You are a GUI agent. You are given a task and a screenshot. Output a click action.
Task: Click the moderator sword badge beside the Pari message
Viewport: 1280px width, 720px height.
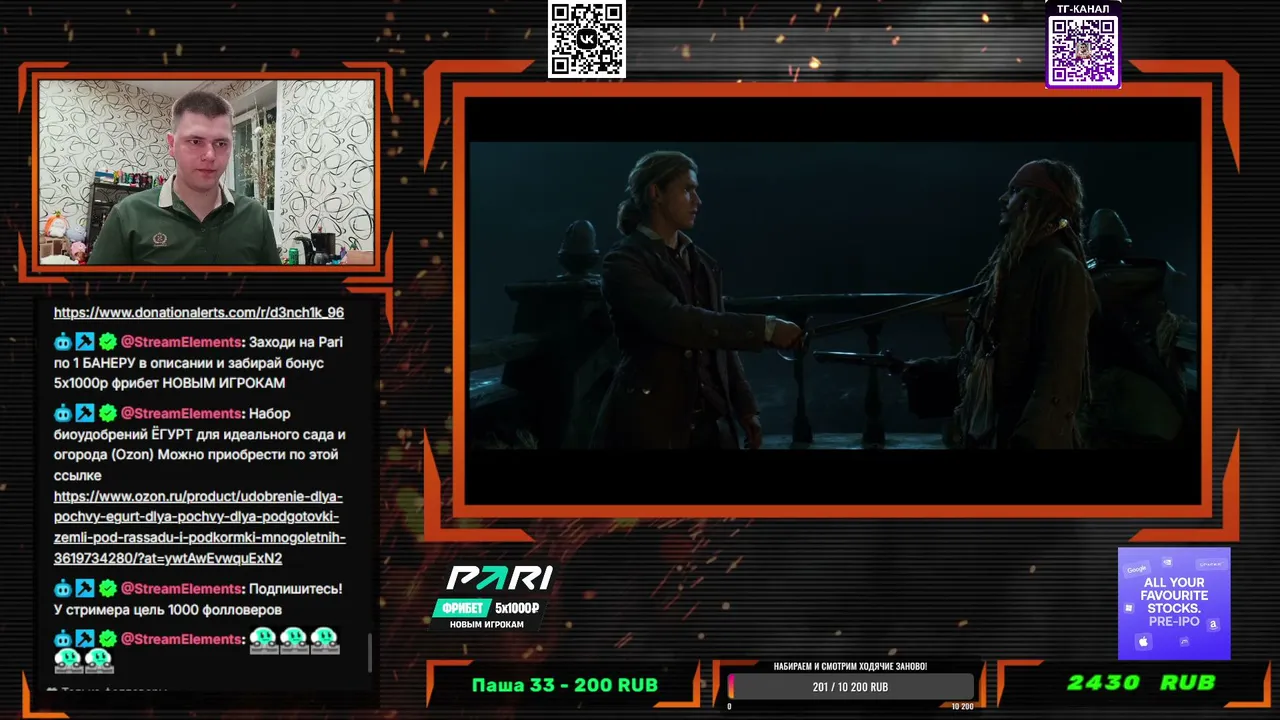tap(85, 342)
